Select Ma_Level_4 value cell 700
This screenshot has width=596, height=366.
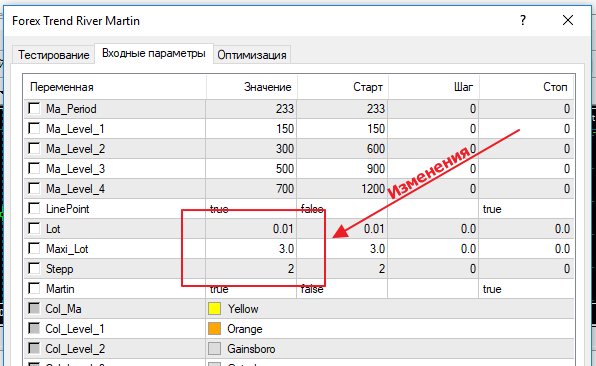251,189
